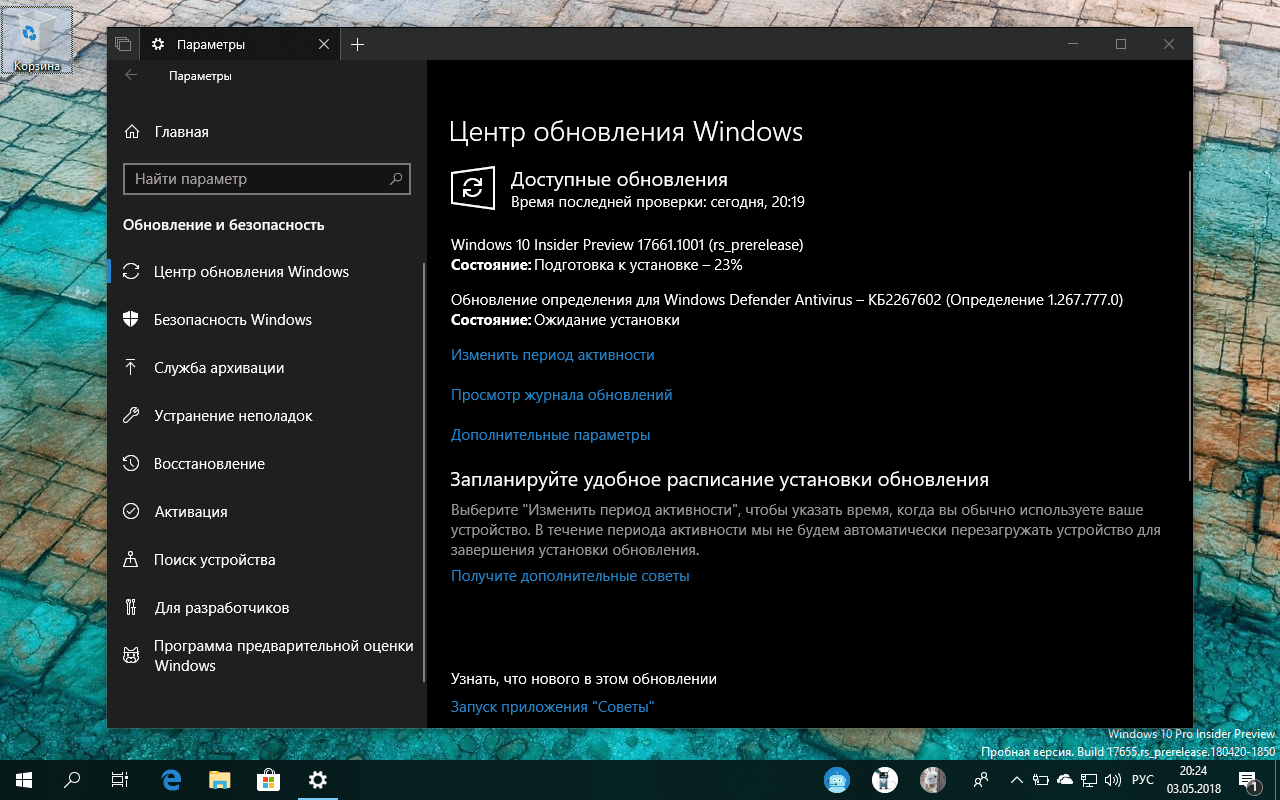Switch input language via РУС indicator
The height and width of the screenshot is (800, 1280).
(1142, 780)
